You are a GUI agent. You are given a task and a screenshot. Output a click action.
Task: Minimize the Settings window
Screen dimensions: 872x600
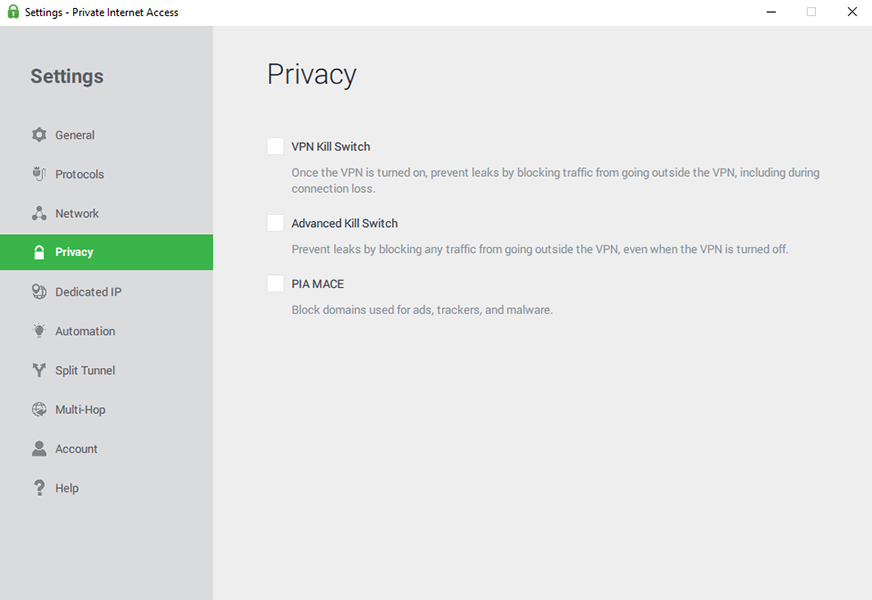point(772,12)
